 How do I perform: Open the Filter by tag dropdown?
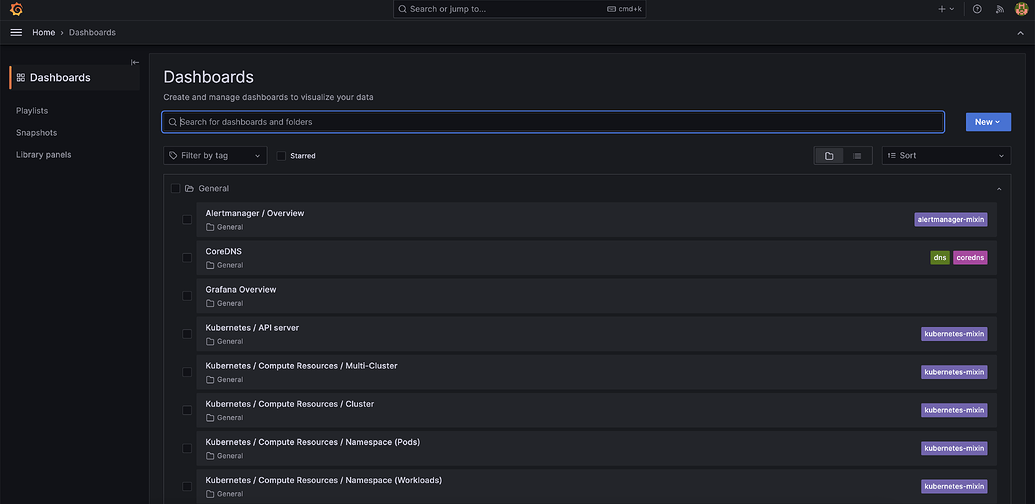215,156
